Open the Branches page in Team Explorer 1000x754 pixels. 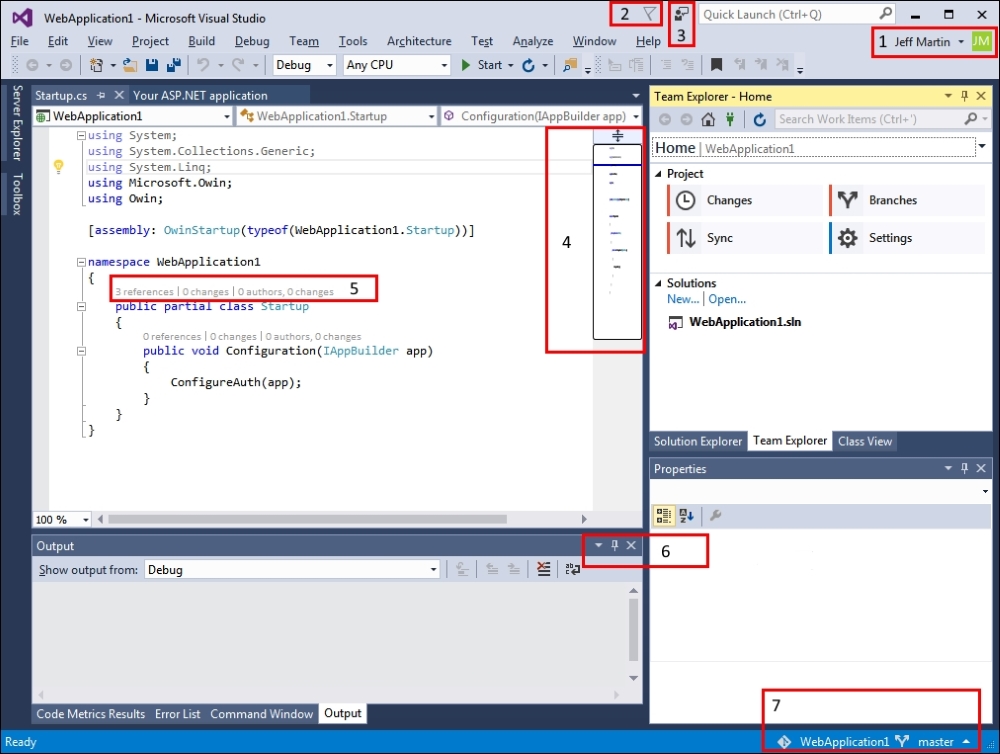[892, 200]
